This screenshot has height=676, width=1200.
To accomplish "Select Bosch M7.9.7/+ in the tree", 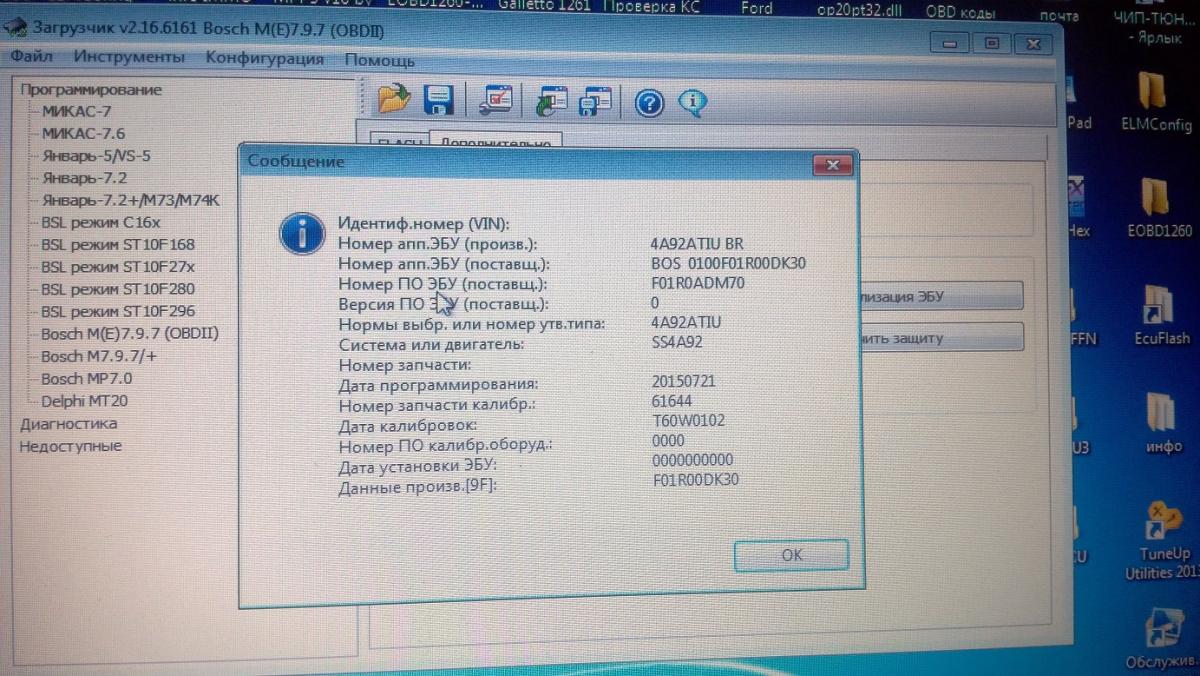I will pos(99,356).
